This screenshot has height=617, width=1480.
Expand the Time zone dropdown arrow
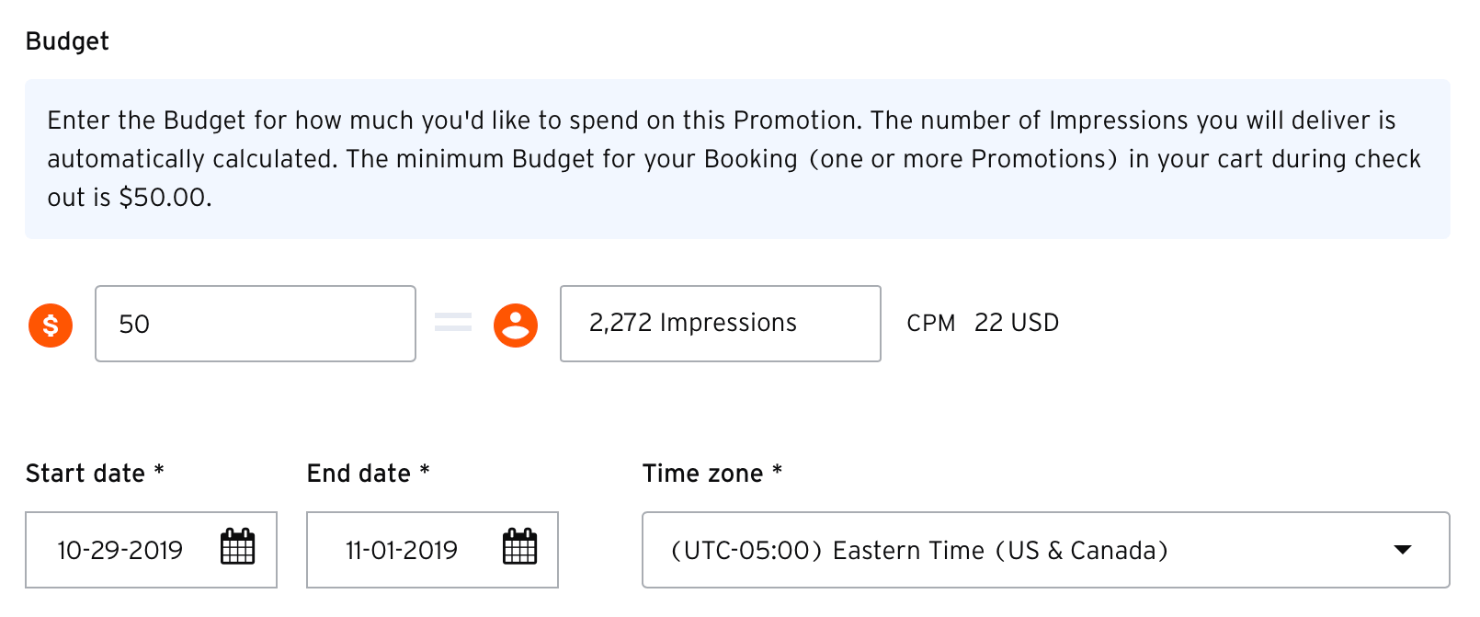(1402, 550)
